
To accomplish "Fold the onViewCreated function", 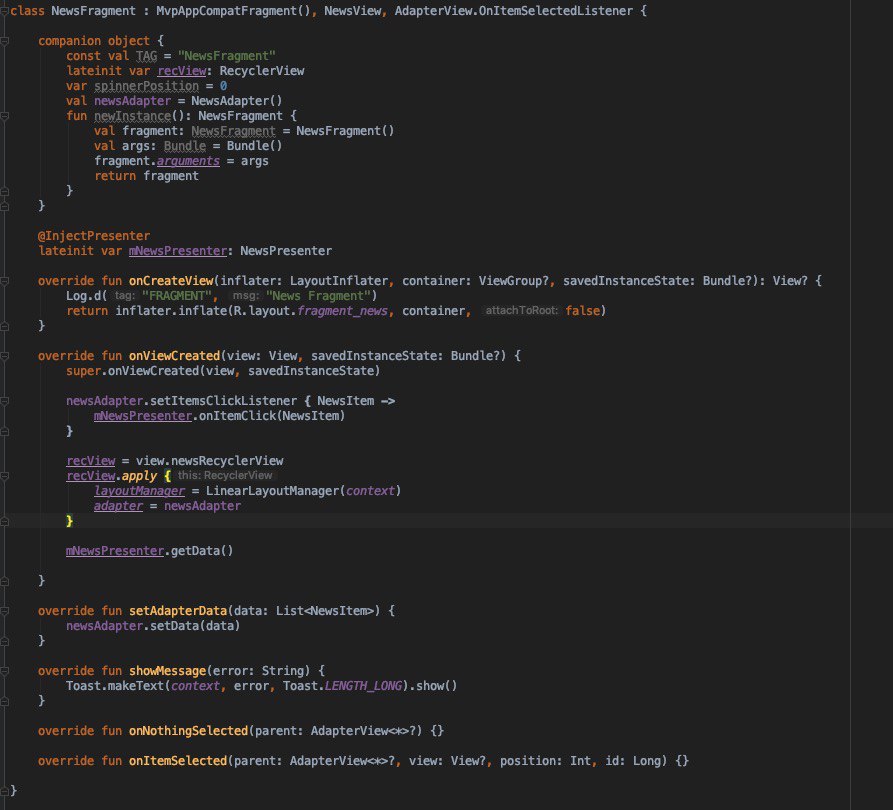I will 4,356.
